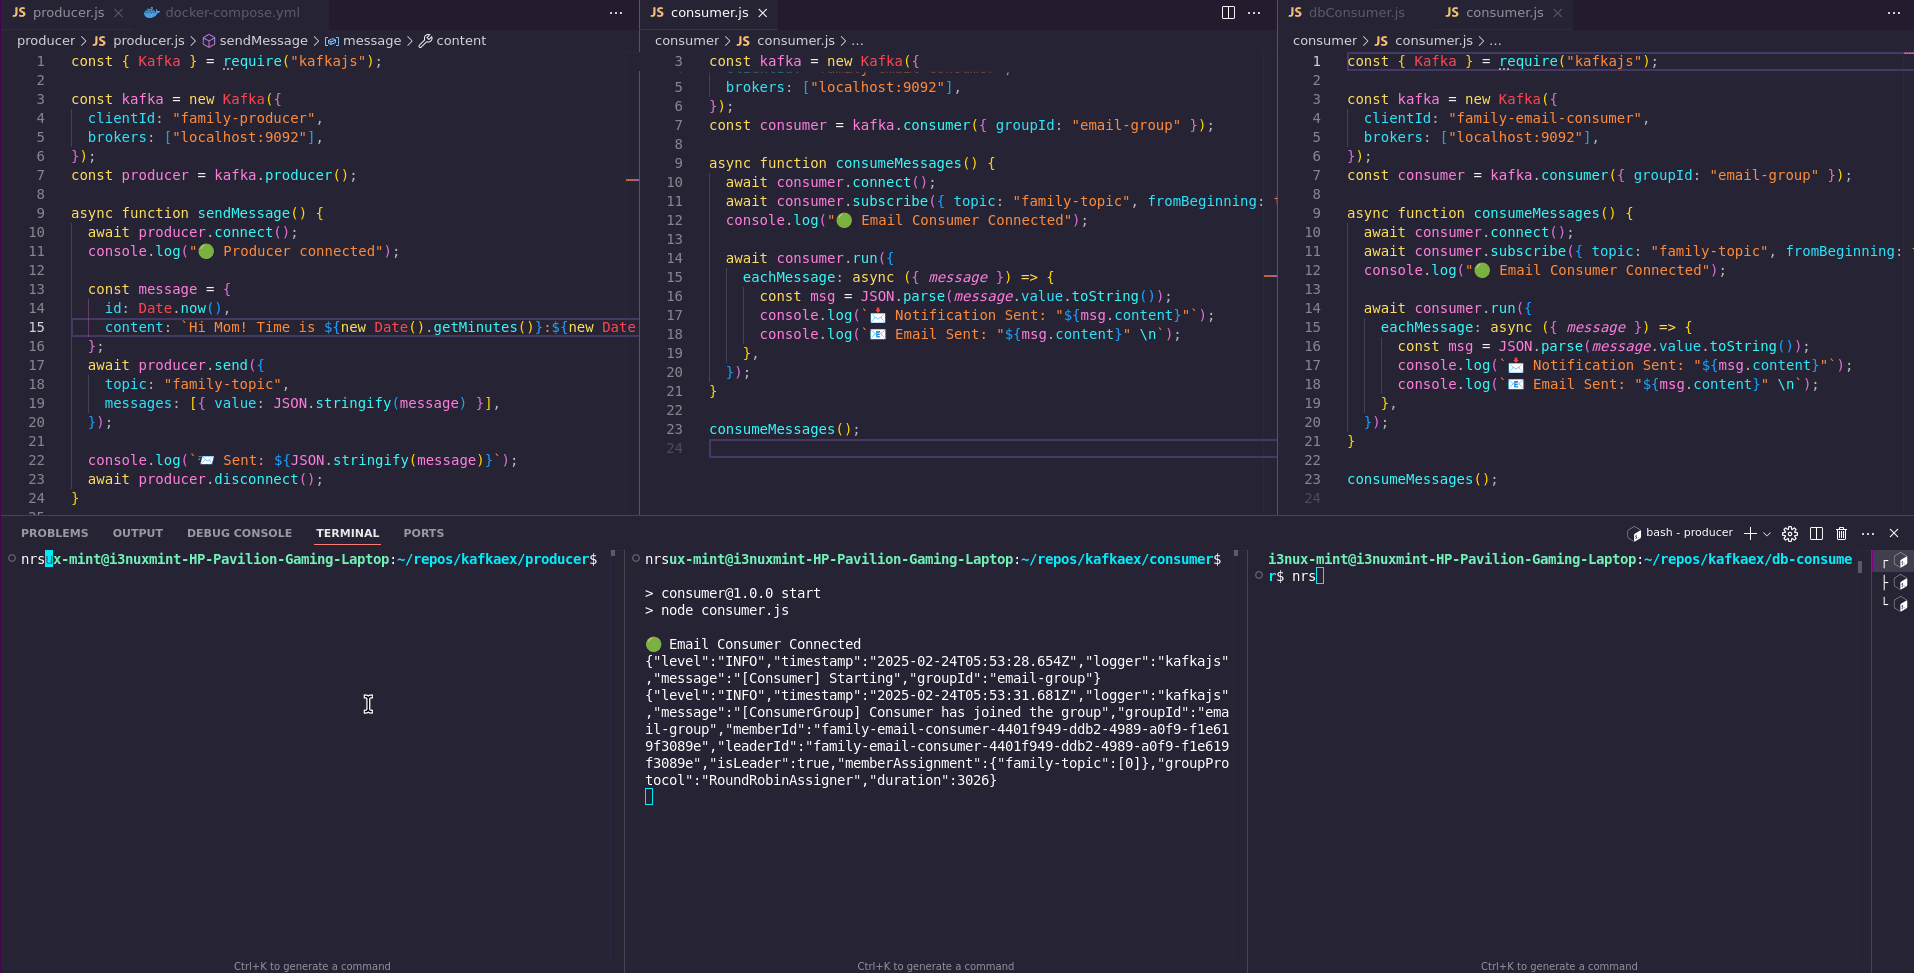Open terminal panel more actions menu

(x=1868, y=534)
